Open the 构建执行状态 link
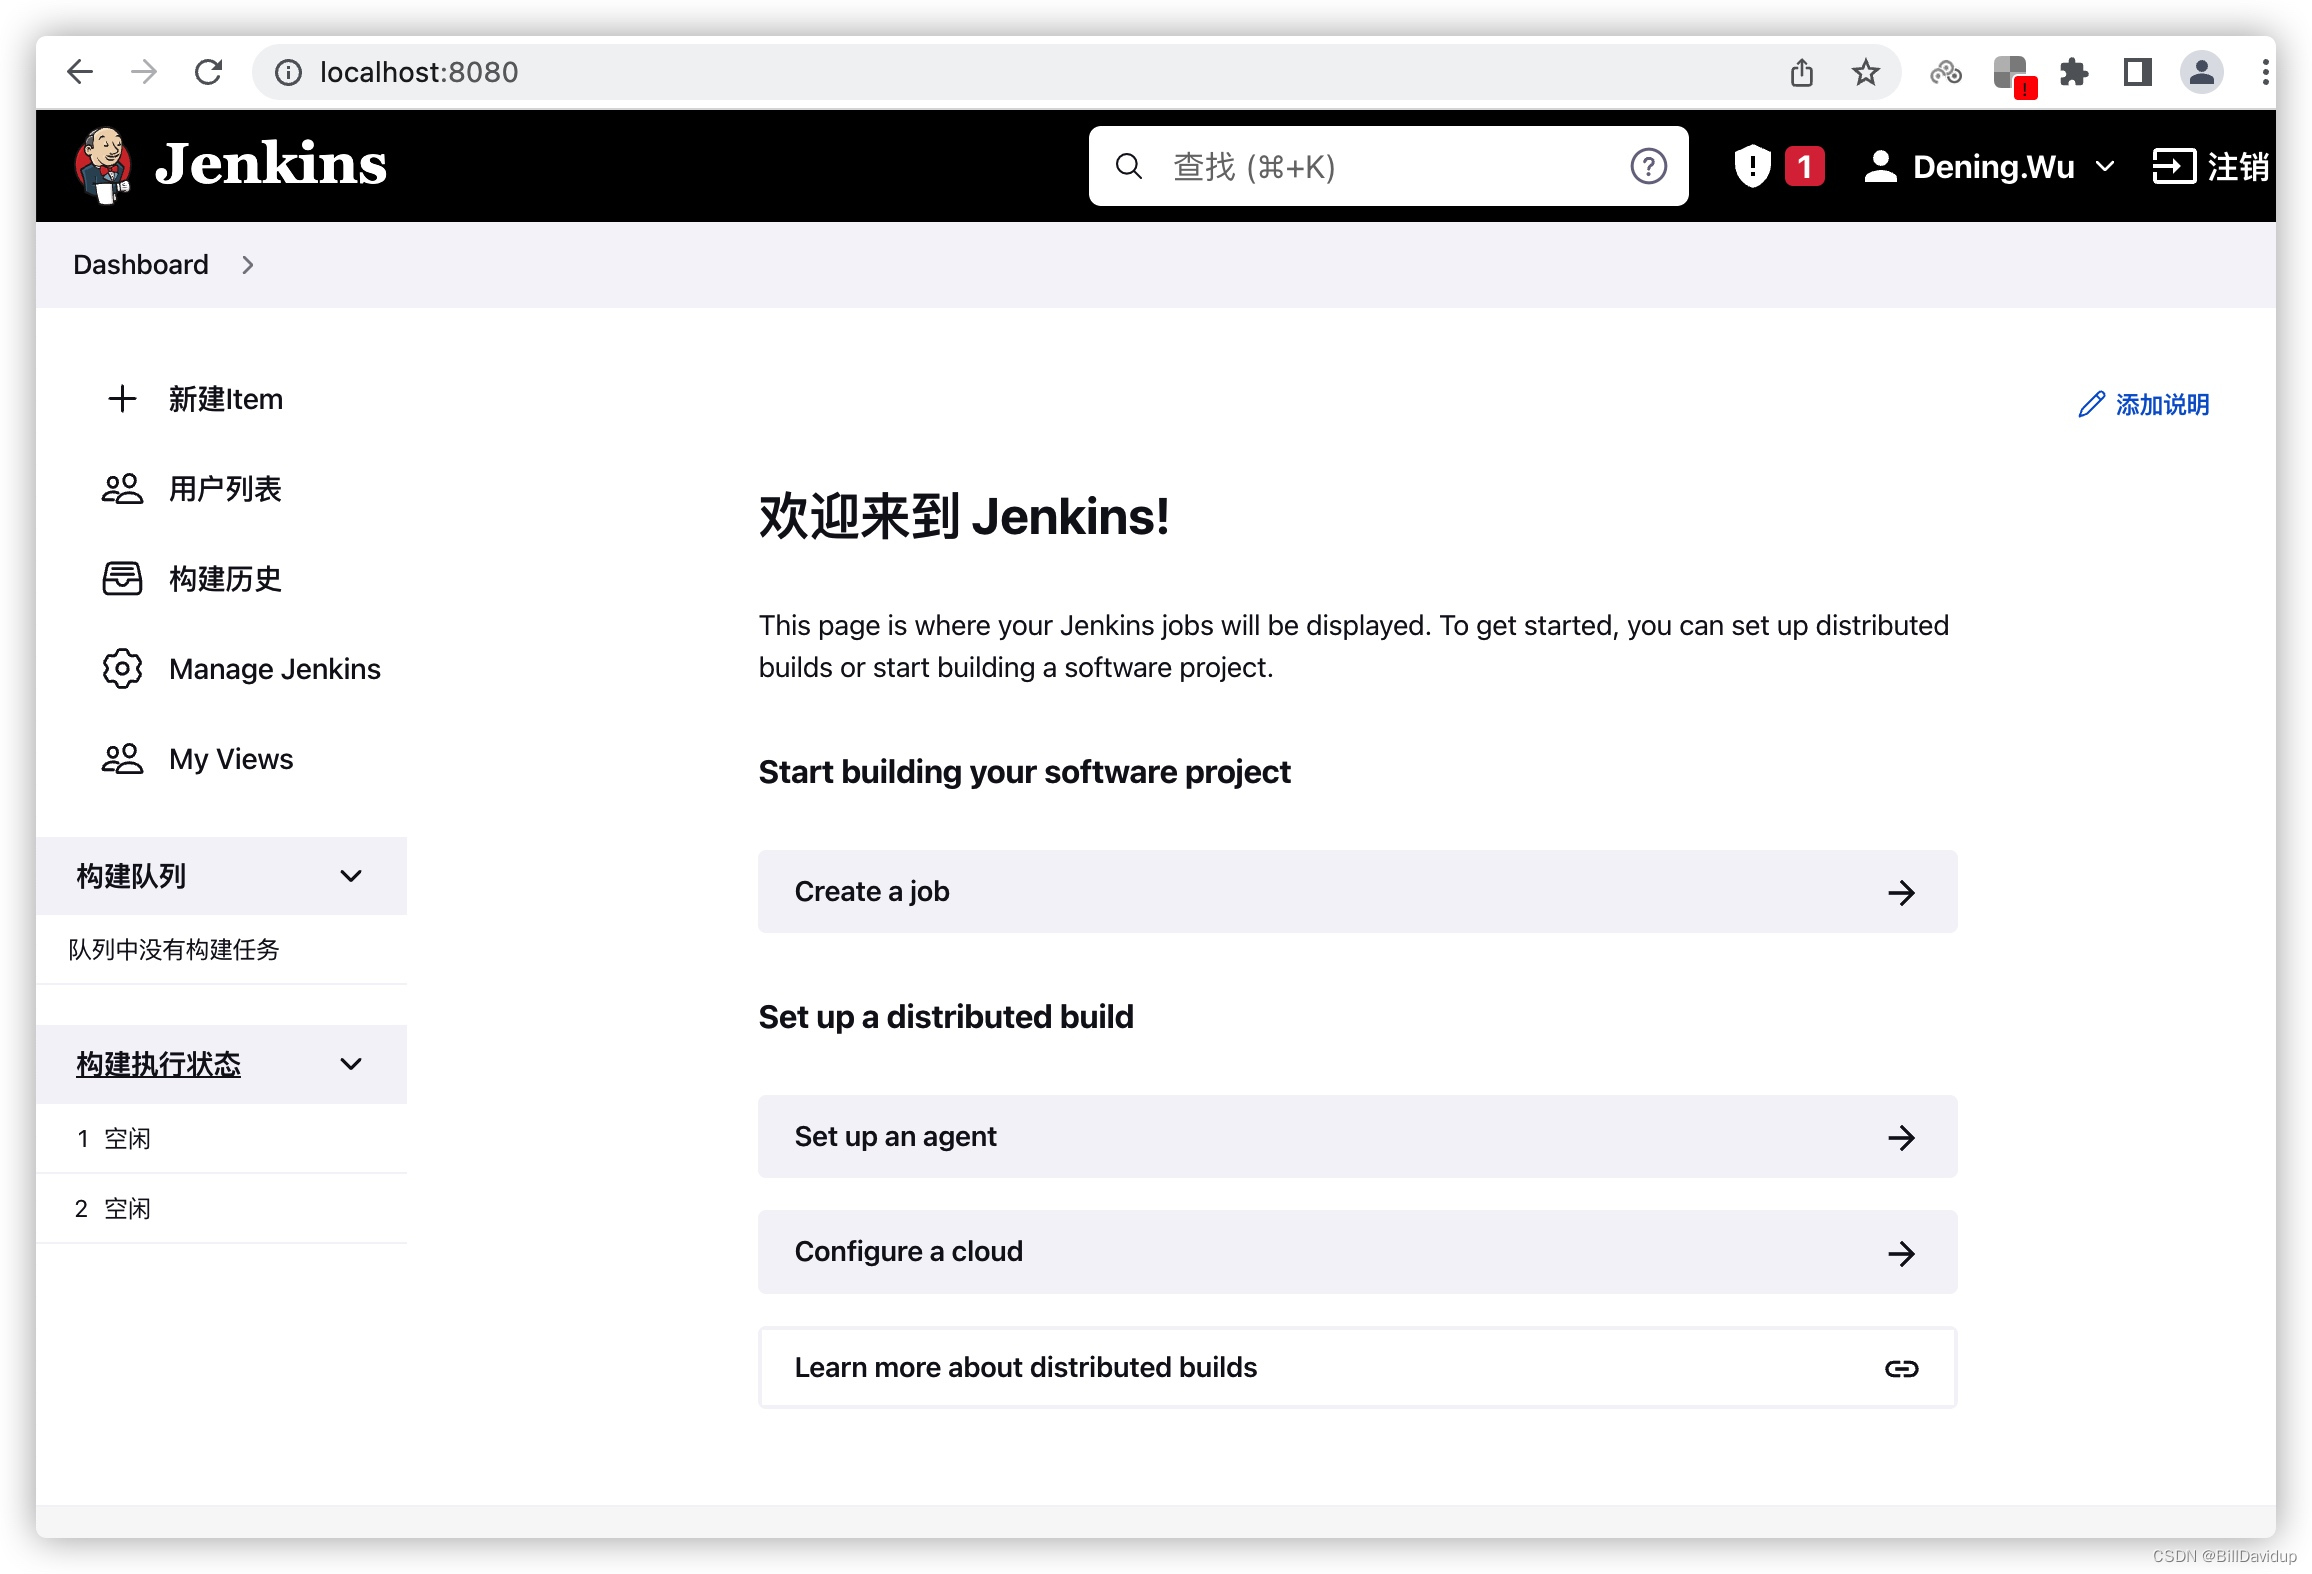This screenshot has height=1574, width=2312. [158, 1064]
